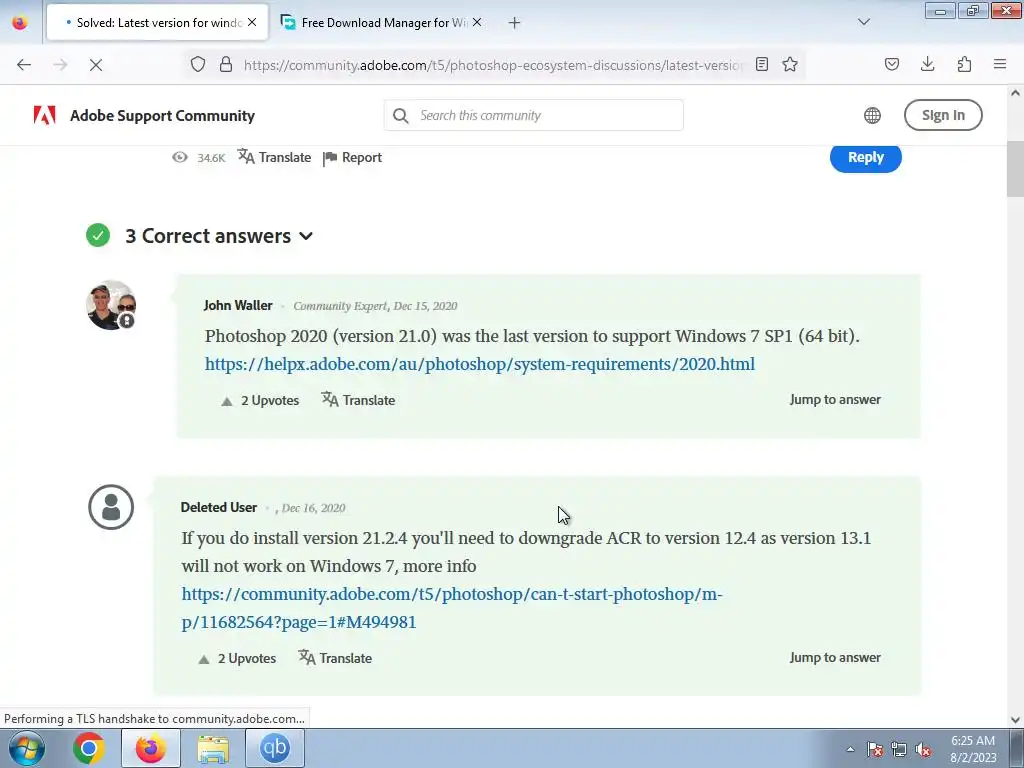Open the Firefox downloads arrow icon

tap(927, 64)
